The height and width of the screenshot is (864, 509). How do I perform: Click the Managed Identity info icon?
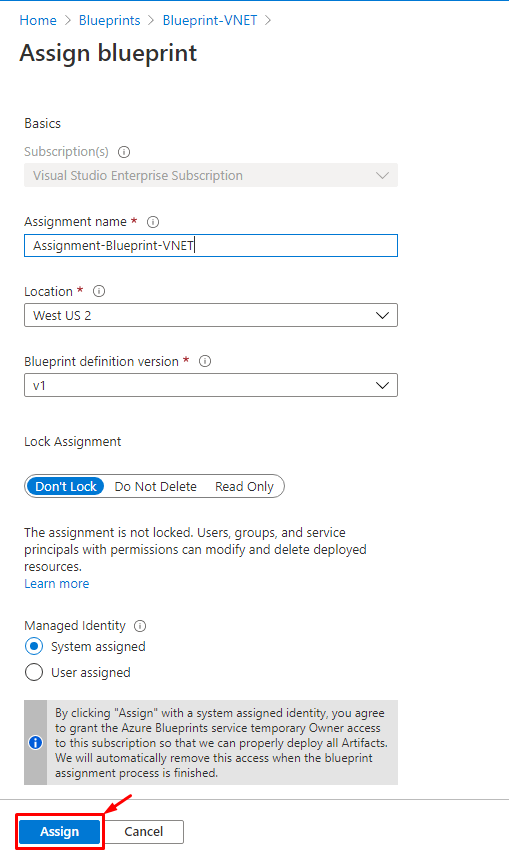[x=140, y=626]
